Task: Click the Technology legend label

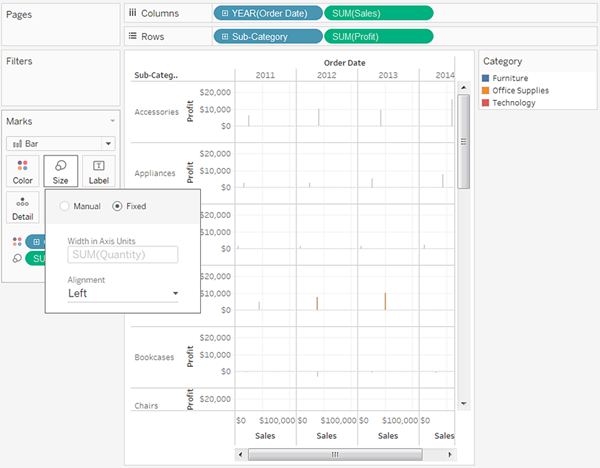Action: click(x=514, y=103)
